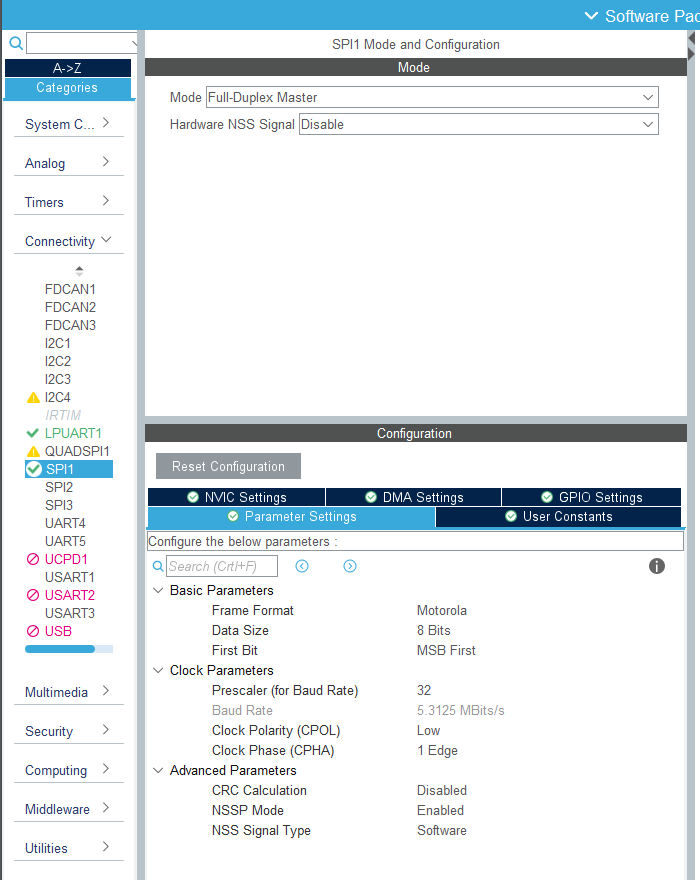Go to next search result arrow
This screenshot has height=880, width=700.
[350, 566]
